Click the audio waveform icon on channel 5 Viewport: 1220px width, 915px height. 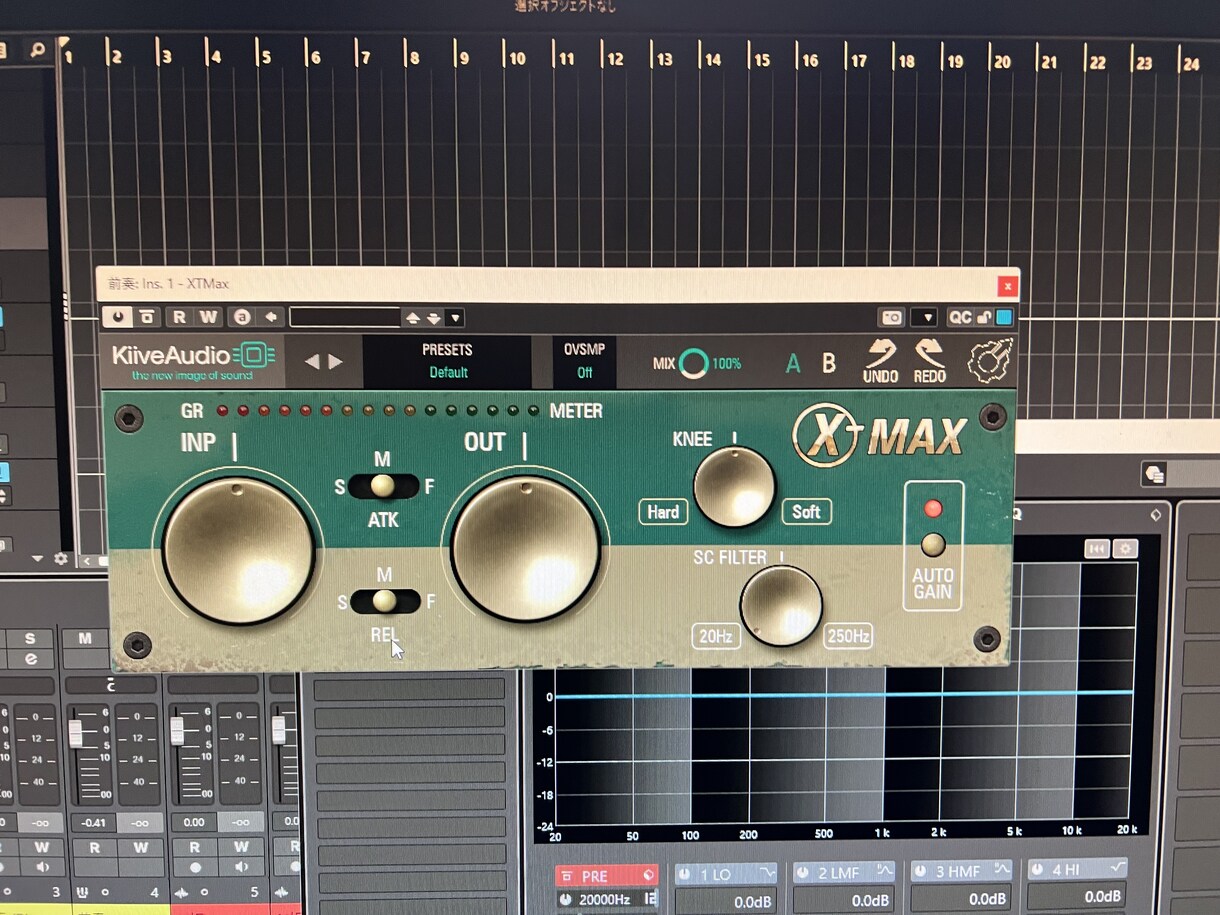pyautogui.click(x=182, y=892)
